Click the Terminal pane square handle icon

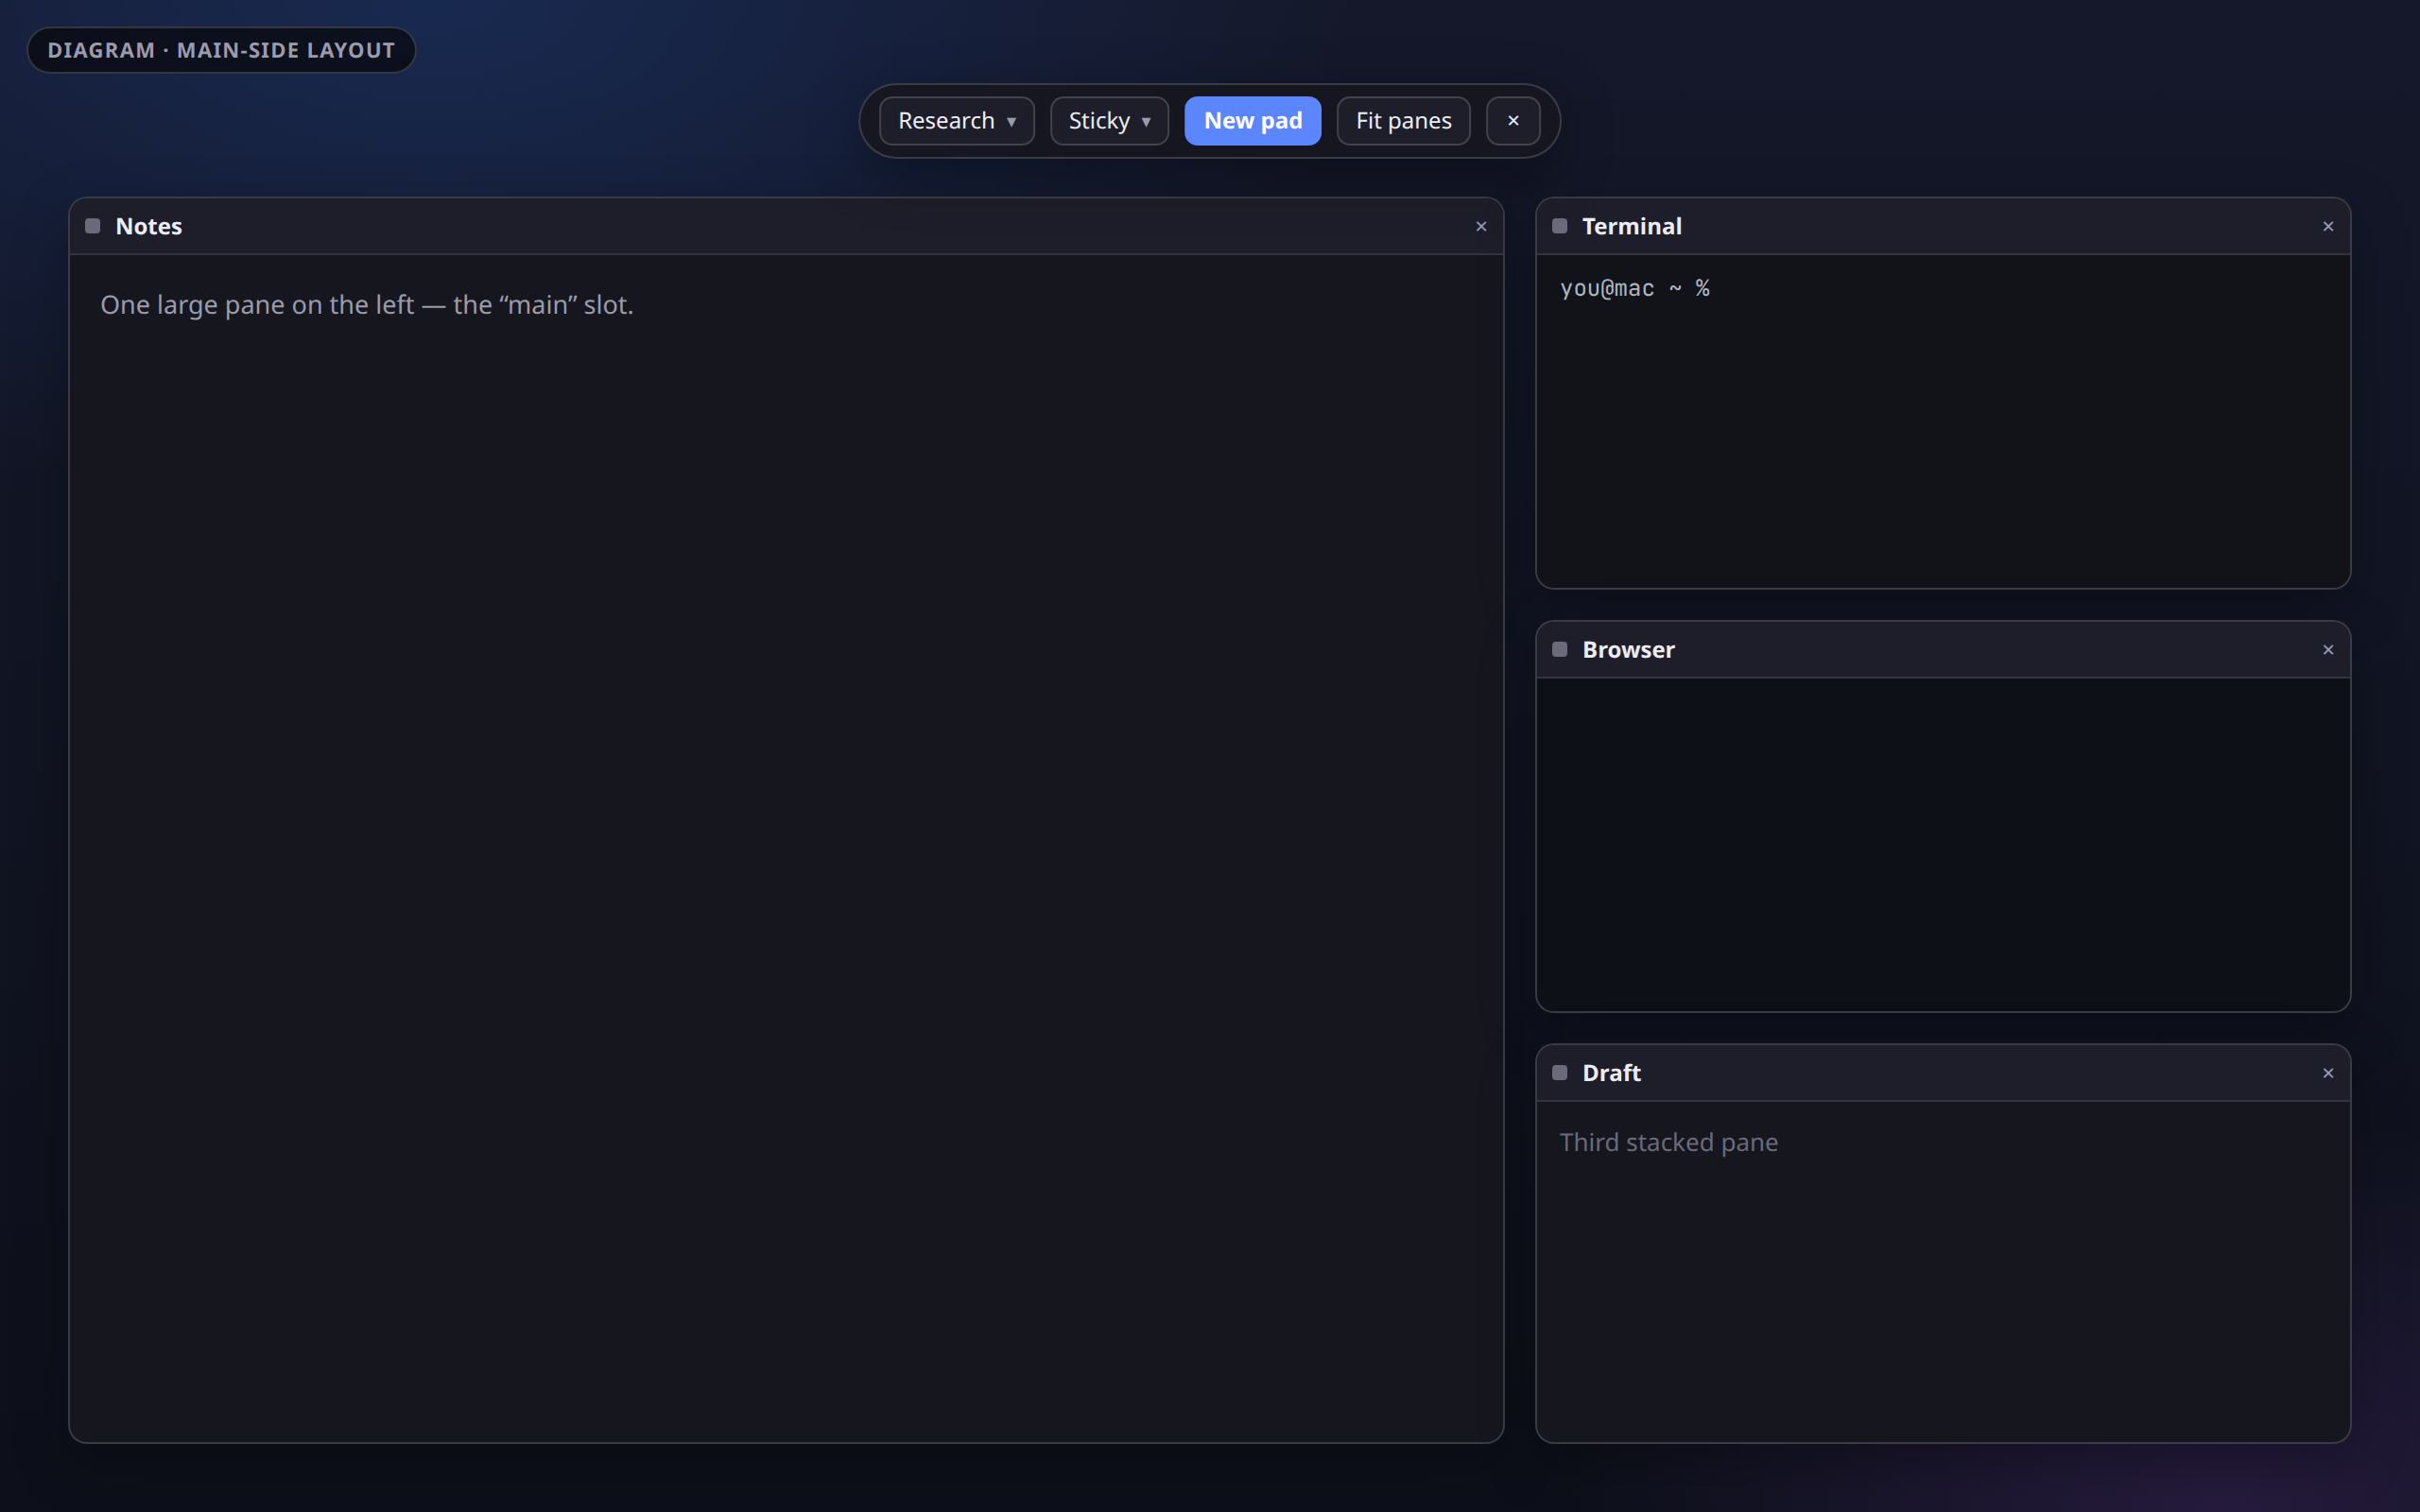pyautogui.click(x=1559, y=226)
